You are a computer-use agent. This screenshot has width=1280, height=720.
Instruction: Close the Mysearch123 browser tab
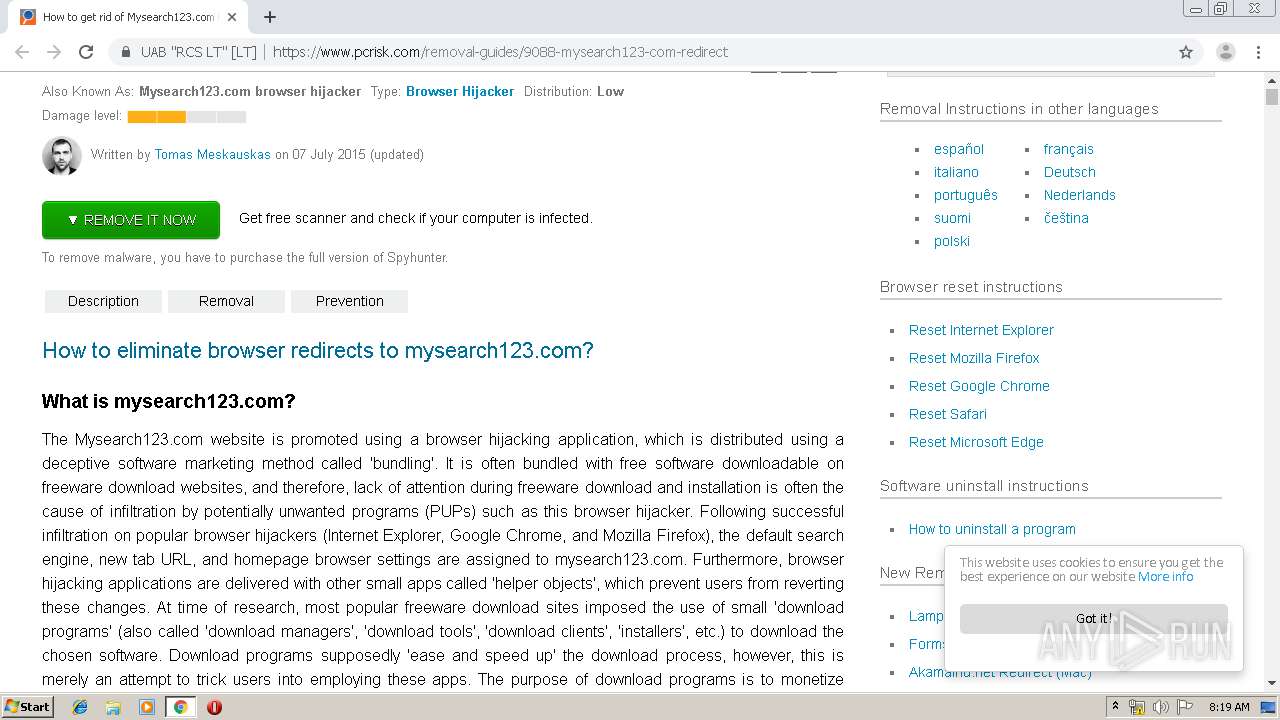click(232, 17)
